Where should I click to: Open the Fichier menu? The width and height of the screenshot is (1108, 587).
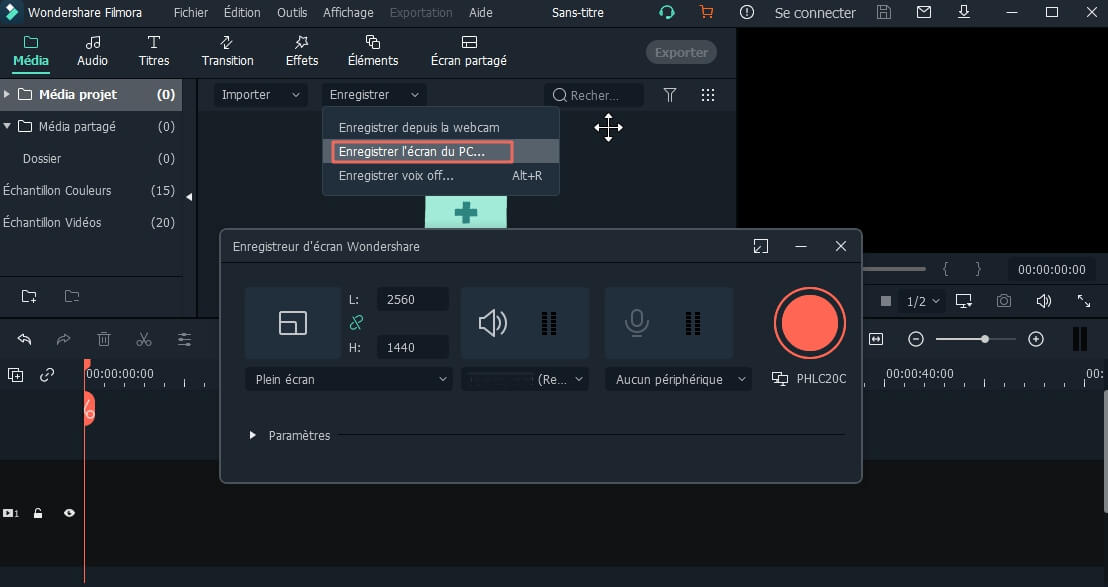191,12
